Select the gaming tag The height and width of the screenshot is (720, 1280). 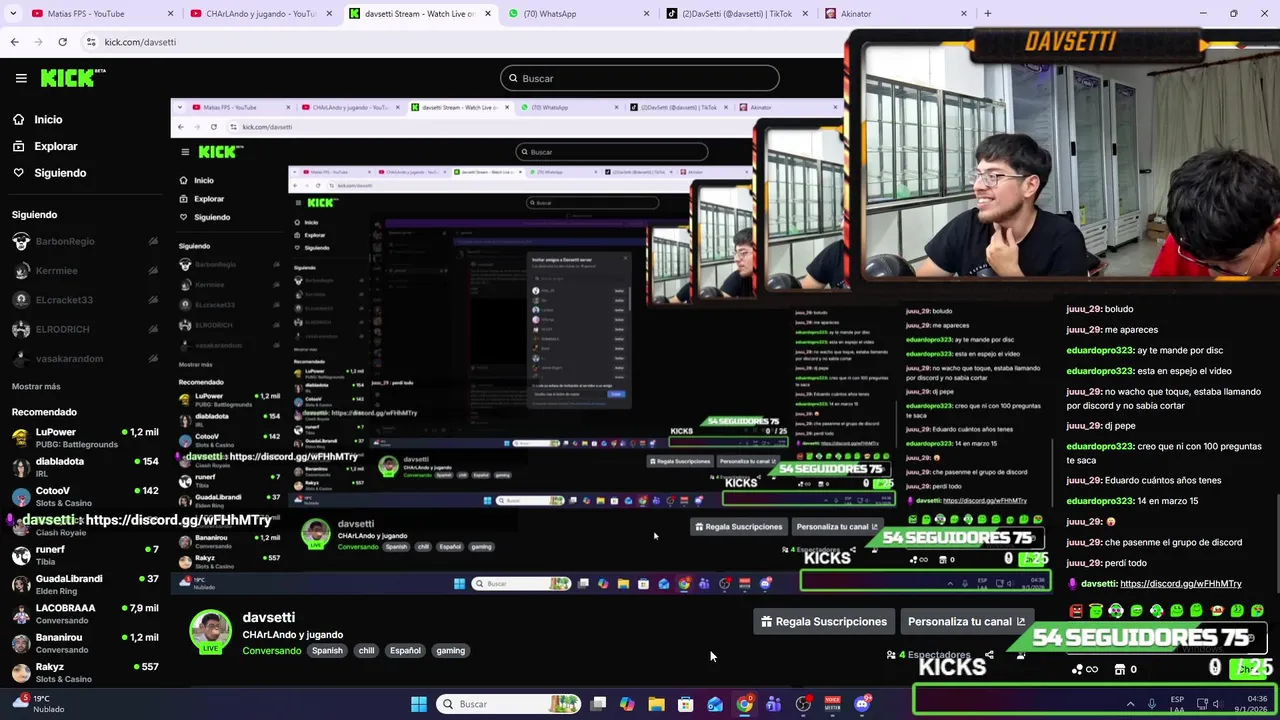pyautogui.click(x=450, y=651)
